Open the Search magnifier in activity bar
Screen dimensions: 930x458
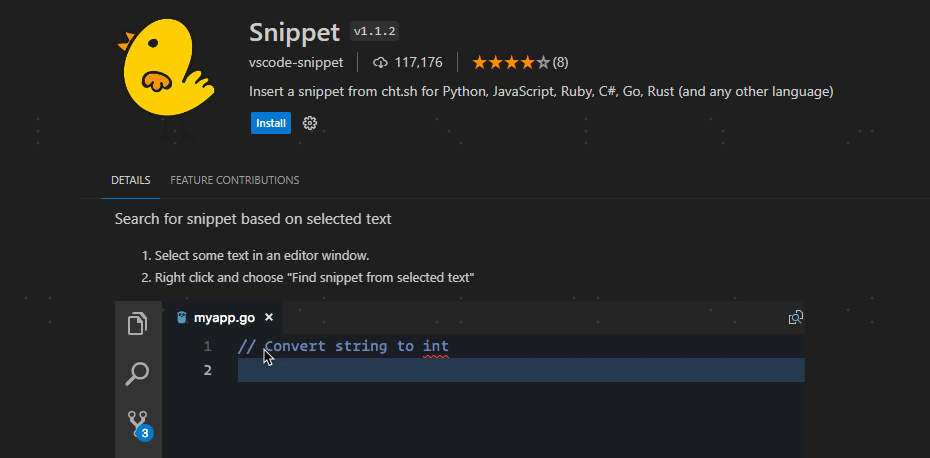click(138, 374)
